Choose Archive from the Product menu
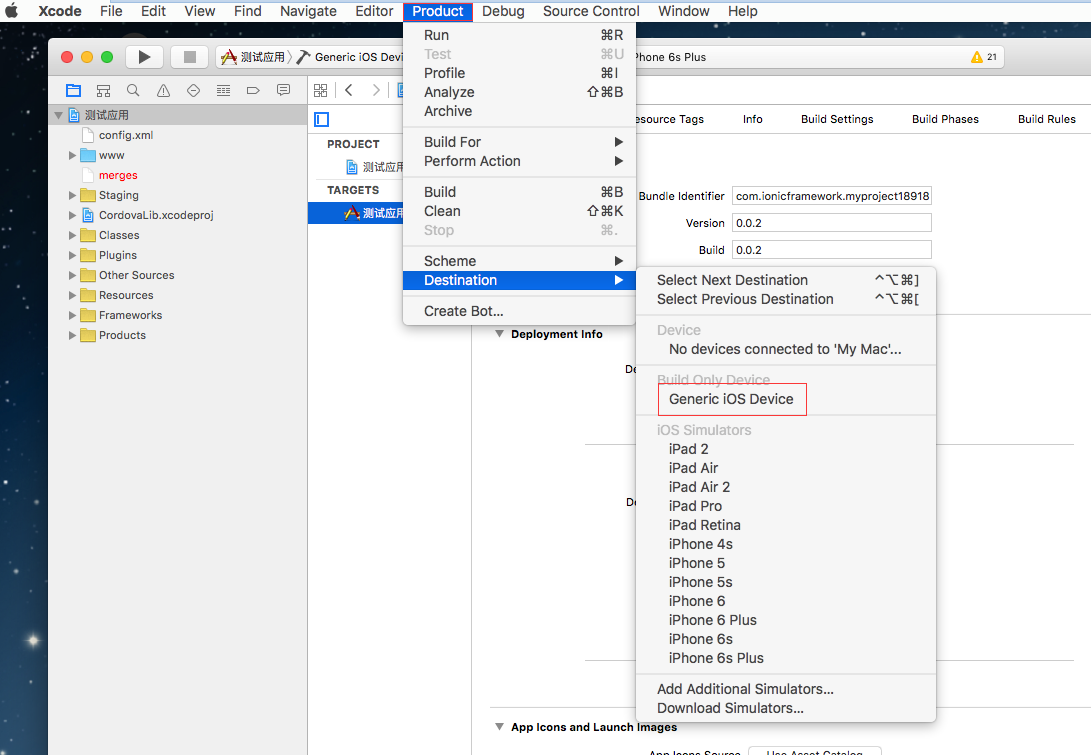The width and height of the screenshot is (1091, 755). 519,111
